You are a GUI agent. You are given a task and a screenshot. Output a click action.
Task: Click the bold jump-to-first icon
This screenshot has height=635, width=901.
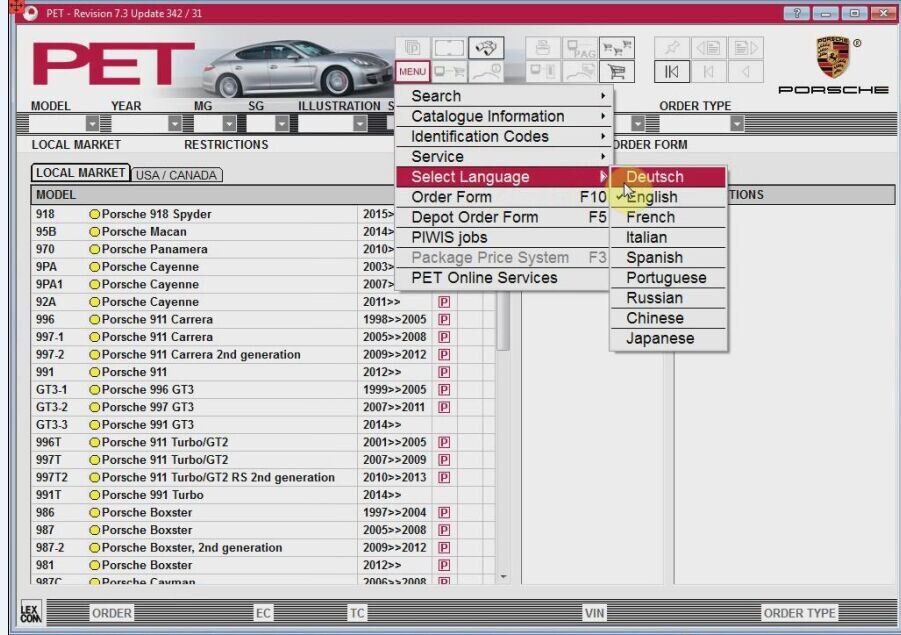[672, 72]
